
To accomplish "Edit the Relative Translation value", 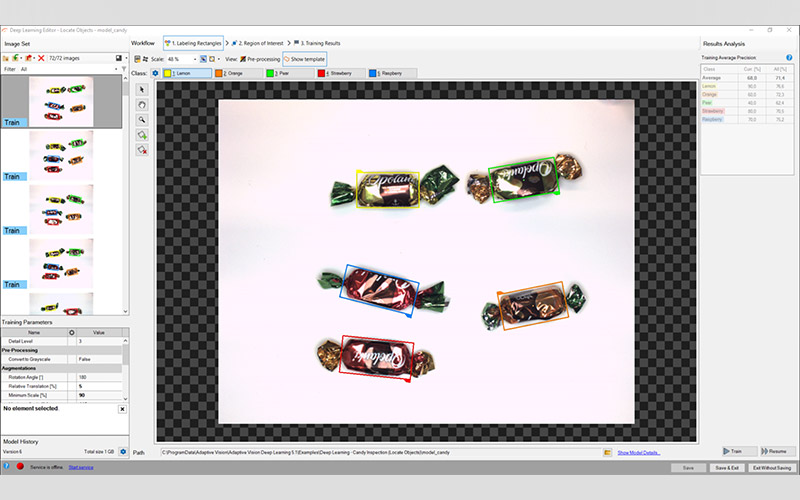I will click(x=99, y=386).
